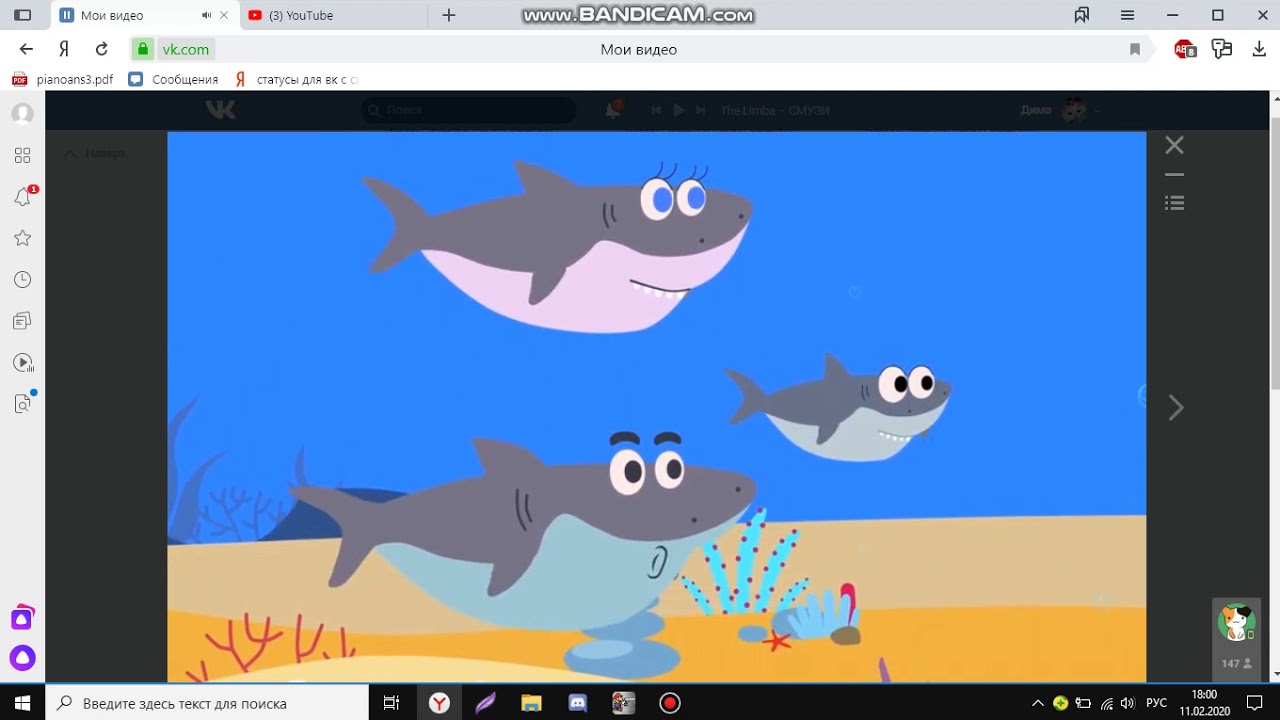Open sidebar notifications bell

coord(22,197)
